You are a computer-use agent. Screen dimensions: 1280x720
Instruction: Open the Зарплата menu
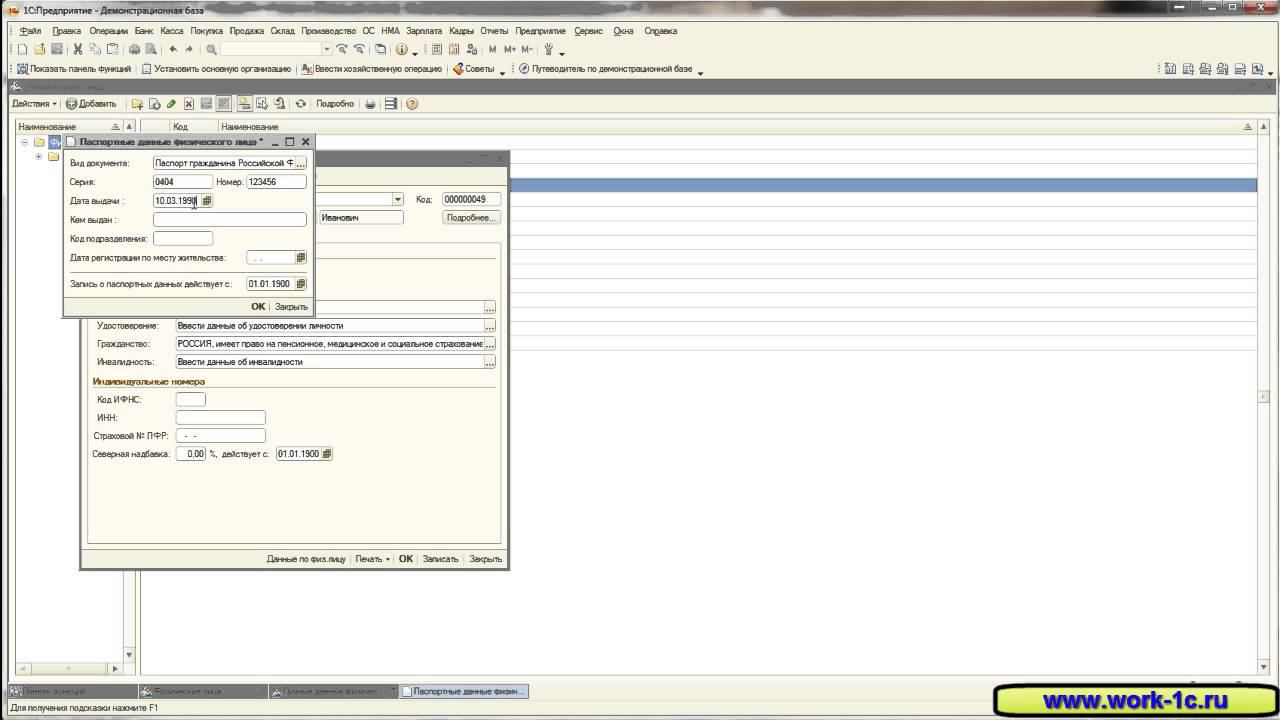pyautogui.click(x=424, y=31)
